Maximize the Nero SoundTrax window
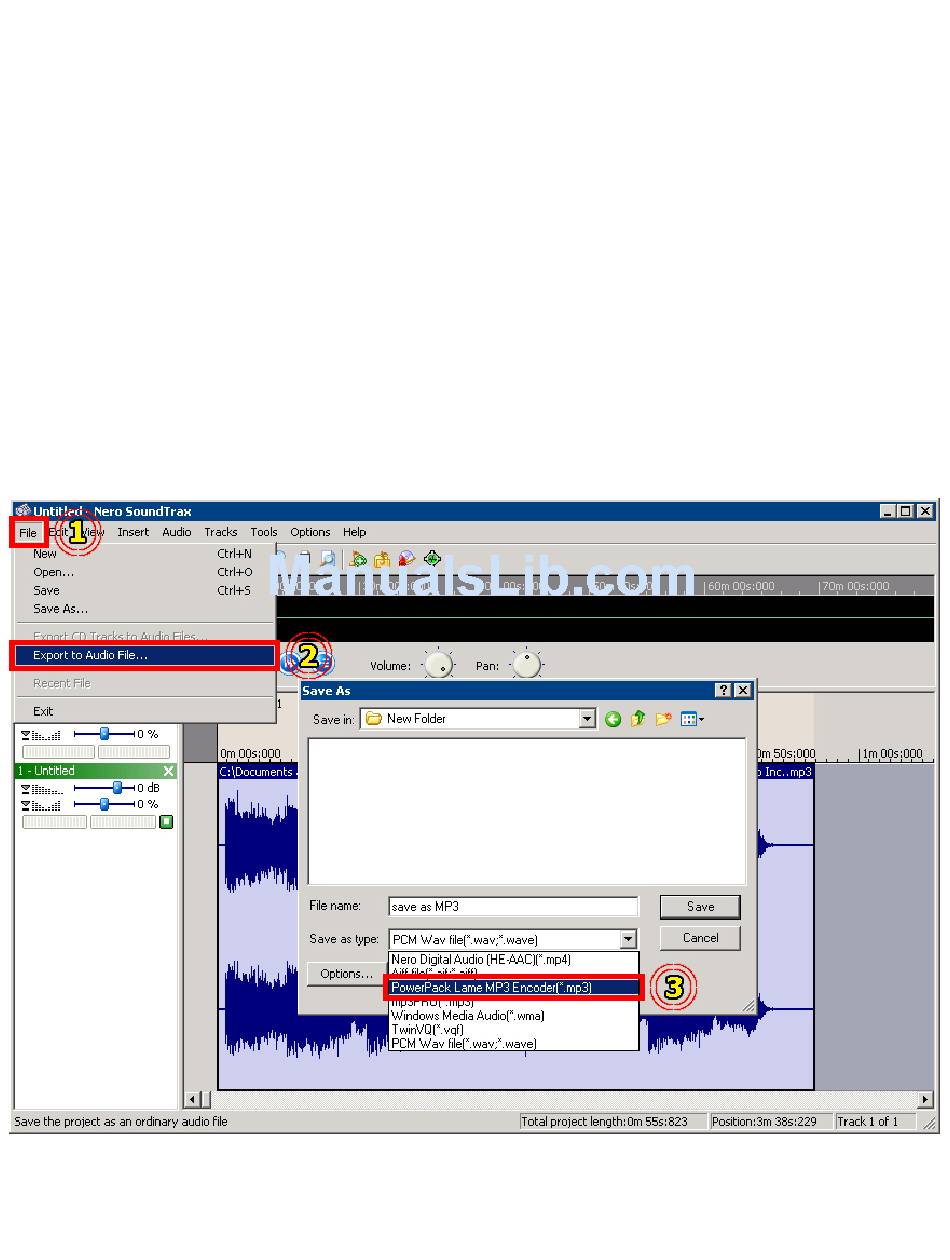This screenshot has width=950, height=1260. 906,511
